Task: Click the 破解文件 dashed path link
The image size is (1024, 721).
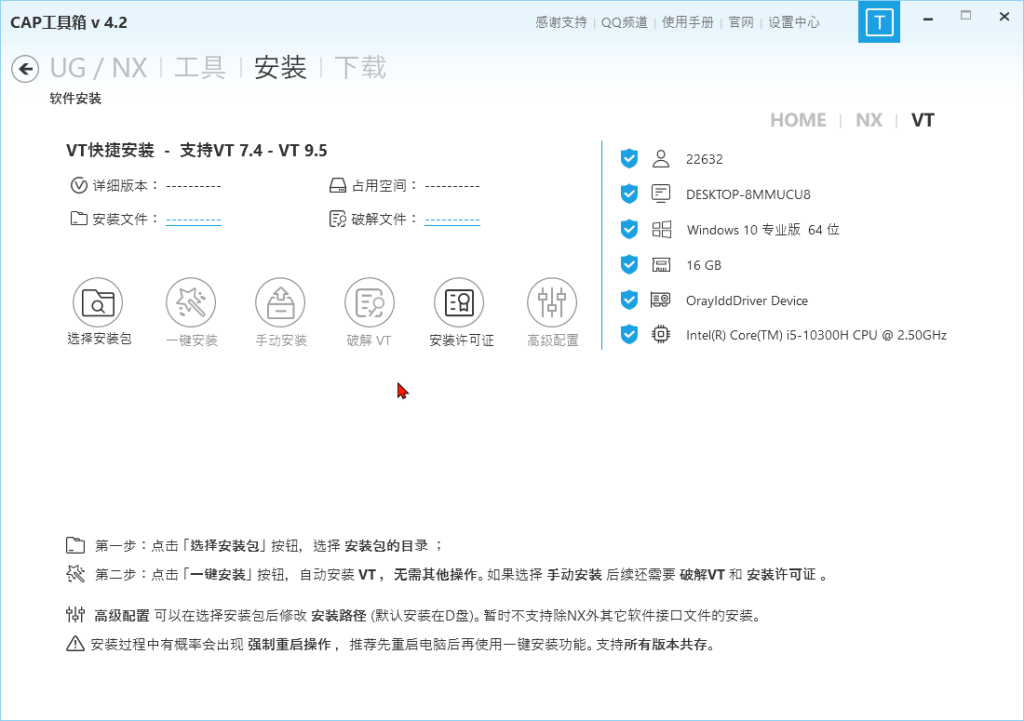Action: 452,219
